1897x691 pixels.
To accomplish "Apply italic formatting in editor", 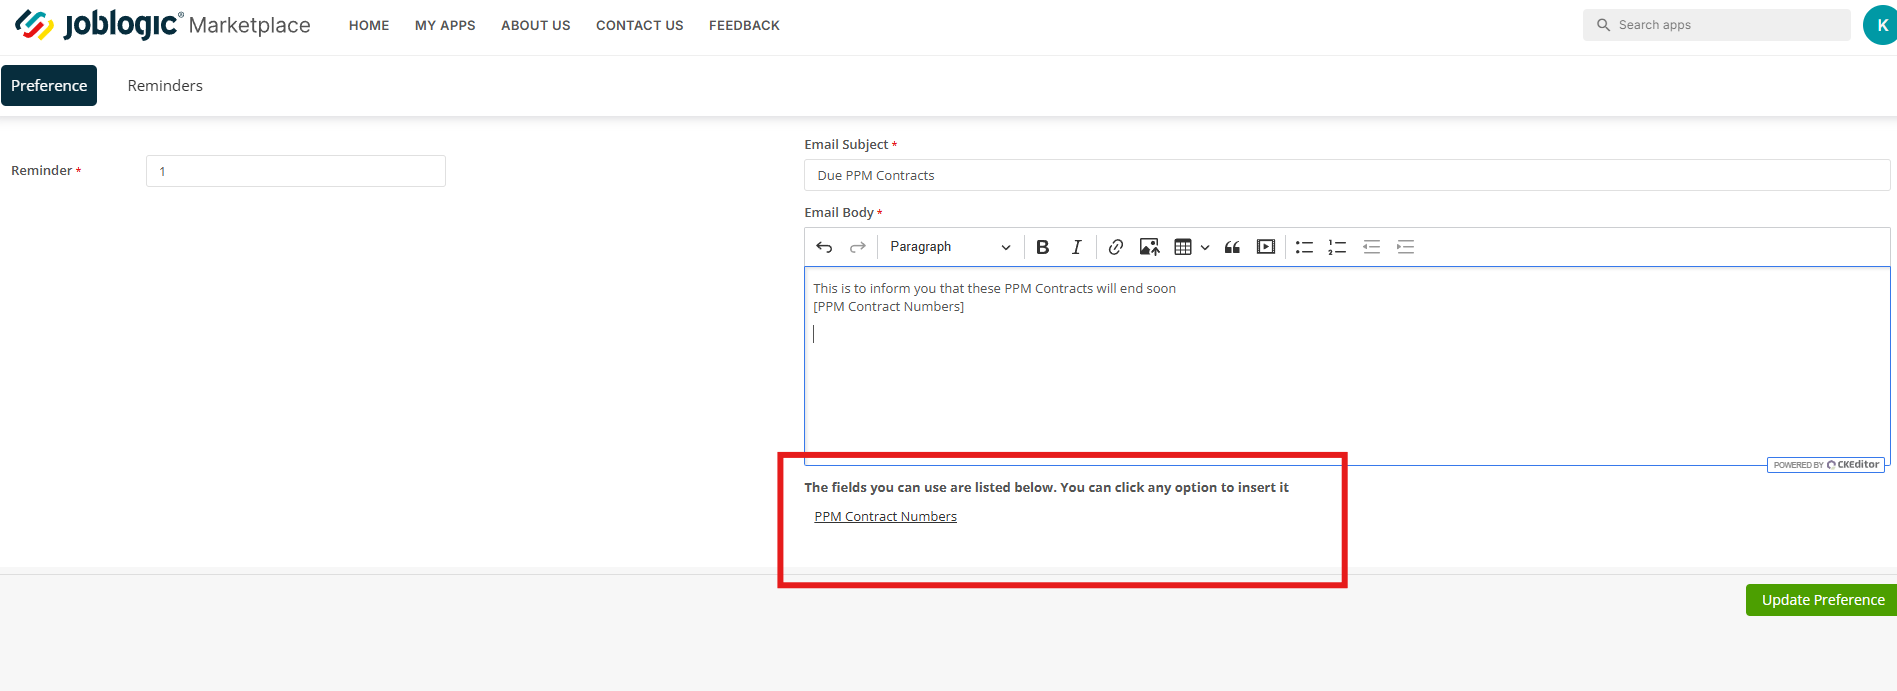I will (x=1076, y=247).
